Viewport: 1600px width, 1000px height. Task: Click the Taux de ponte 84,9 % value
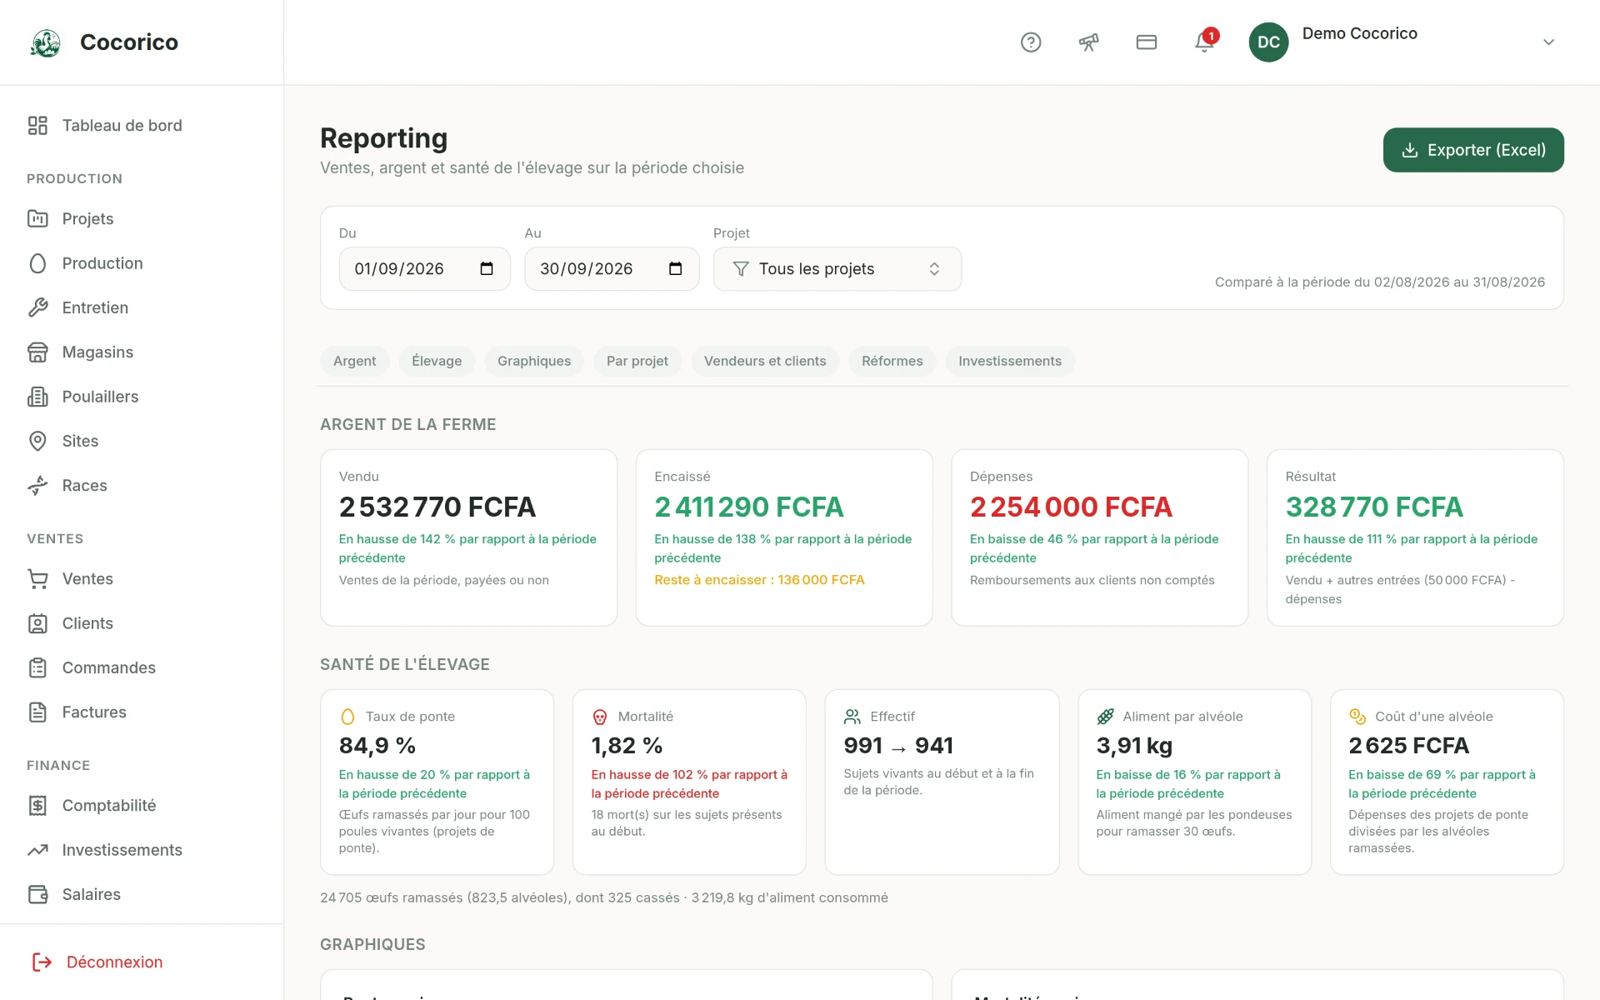pyautogui.click(x=378, y=746)
